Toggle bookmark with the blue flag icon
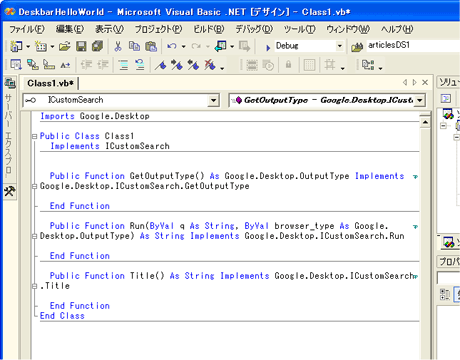The width and height of the screenshot is (460, 360). (x=161, y=65)
